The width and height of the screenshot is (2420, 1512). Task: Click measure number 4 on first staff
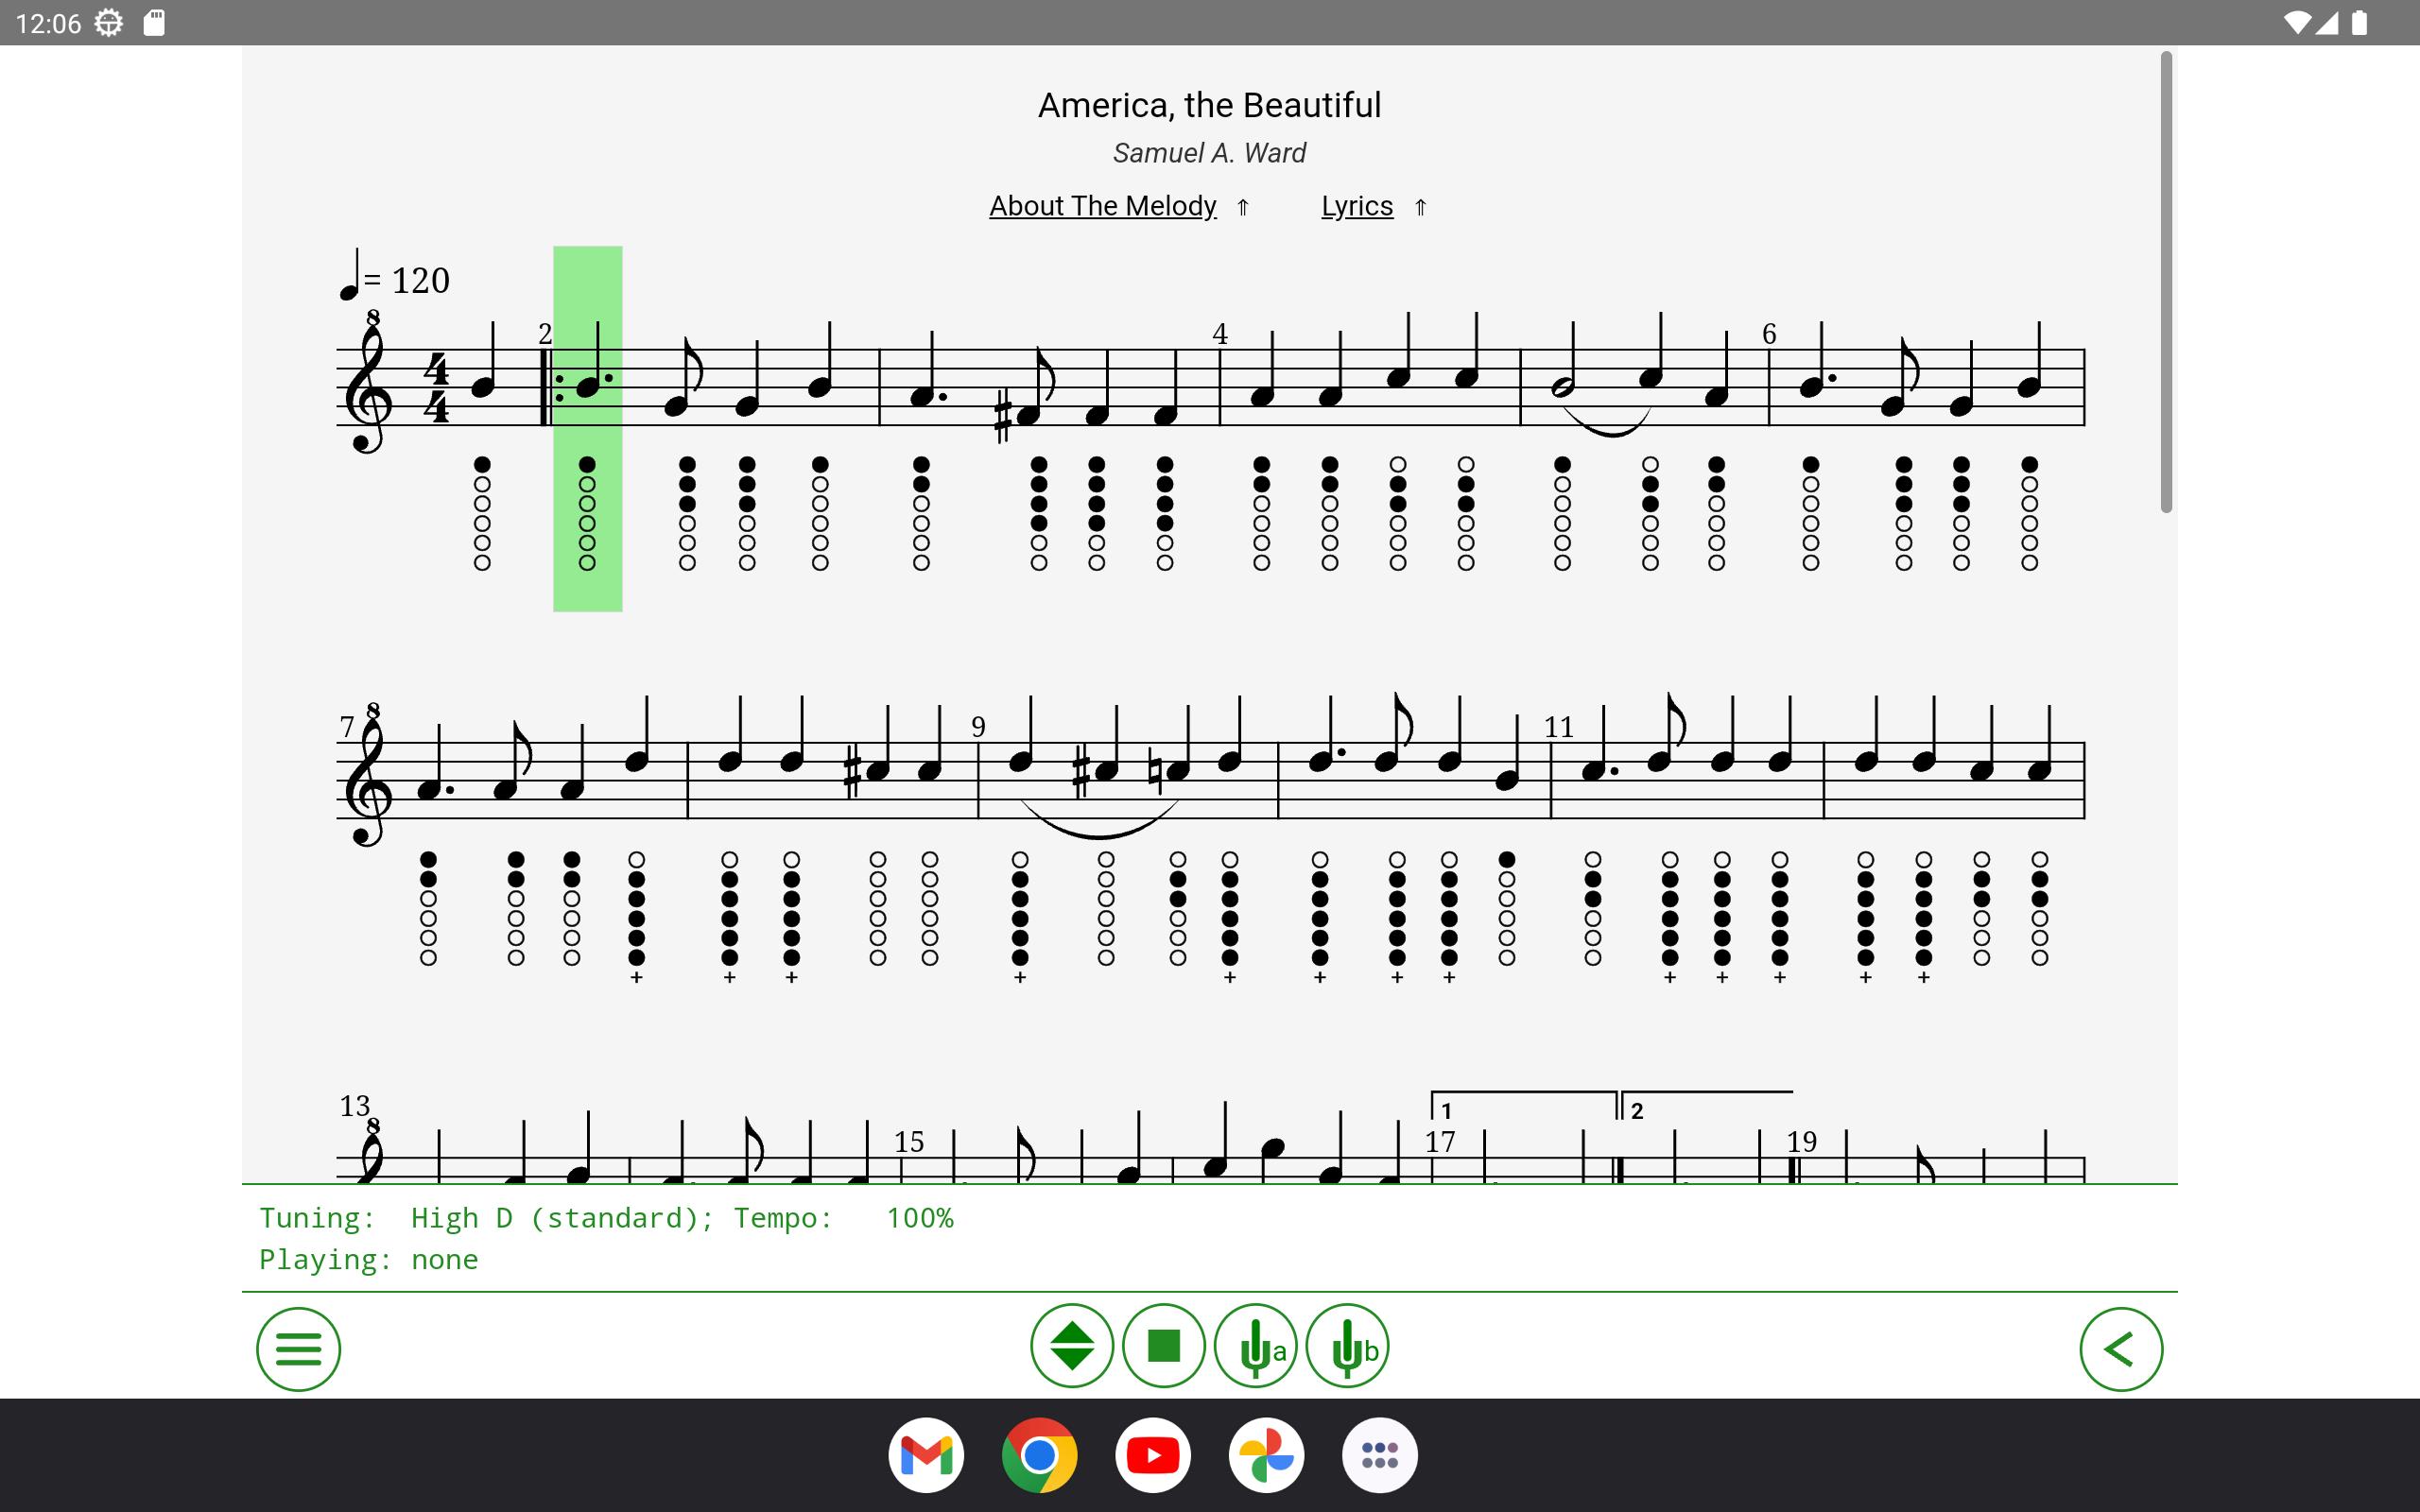point(1219,334)
